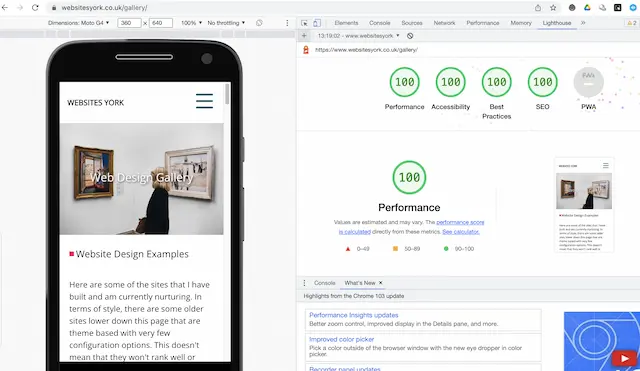The height and width of the screenshot is (371, 640).
Task: Click the warnings counter icon in DevTools
Action: [x=632, y=23]
